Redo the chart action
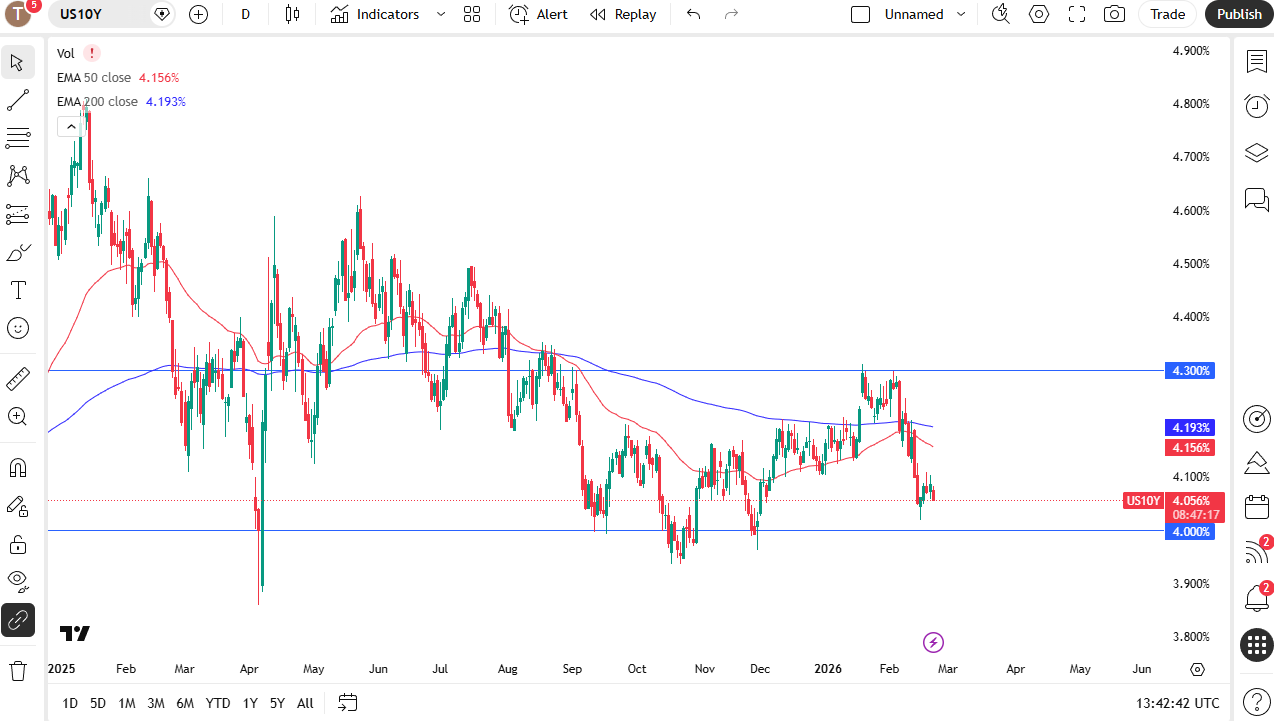 (x=731, y=14)
